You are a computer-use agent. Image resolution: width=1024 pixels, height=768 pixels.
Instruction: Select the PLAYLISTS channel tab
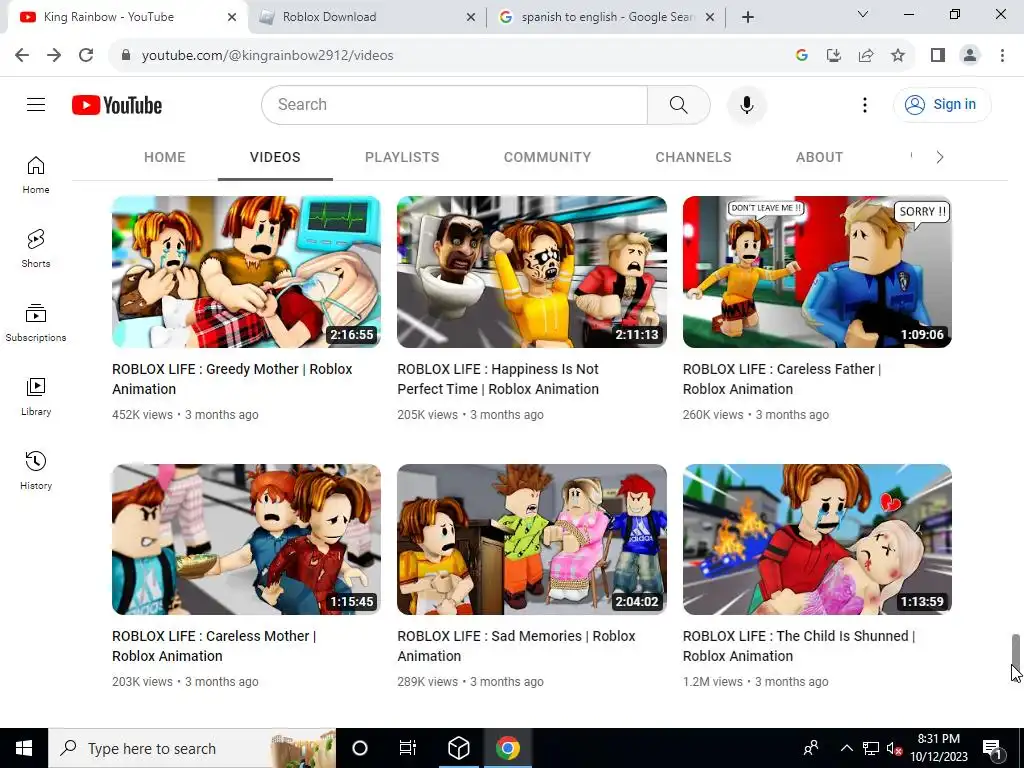(402, 157)
